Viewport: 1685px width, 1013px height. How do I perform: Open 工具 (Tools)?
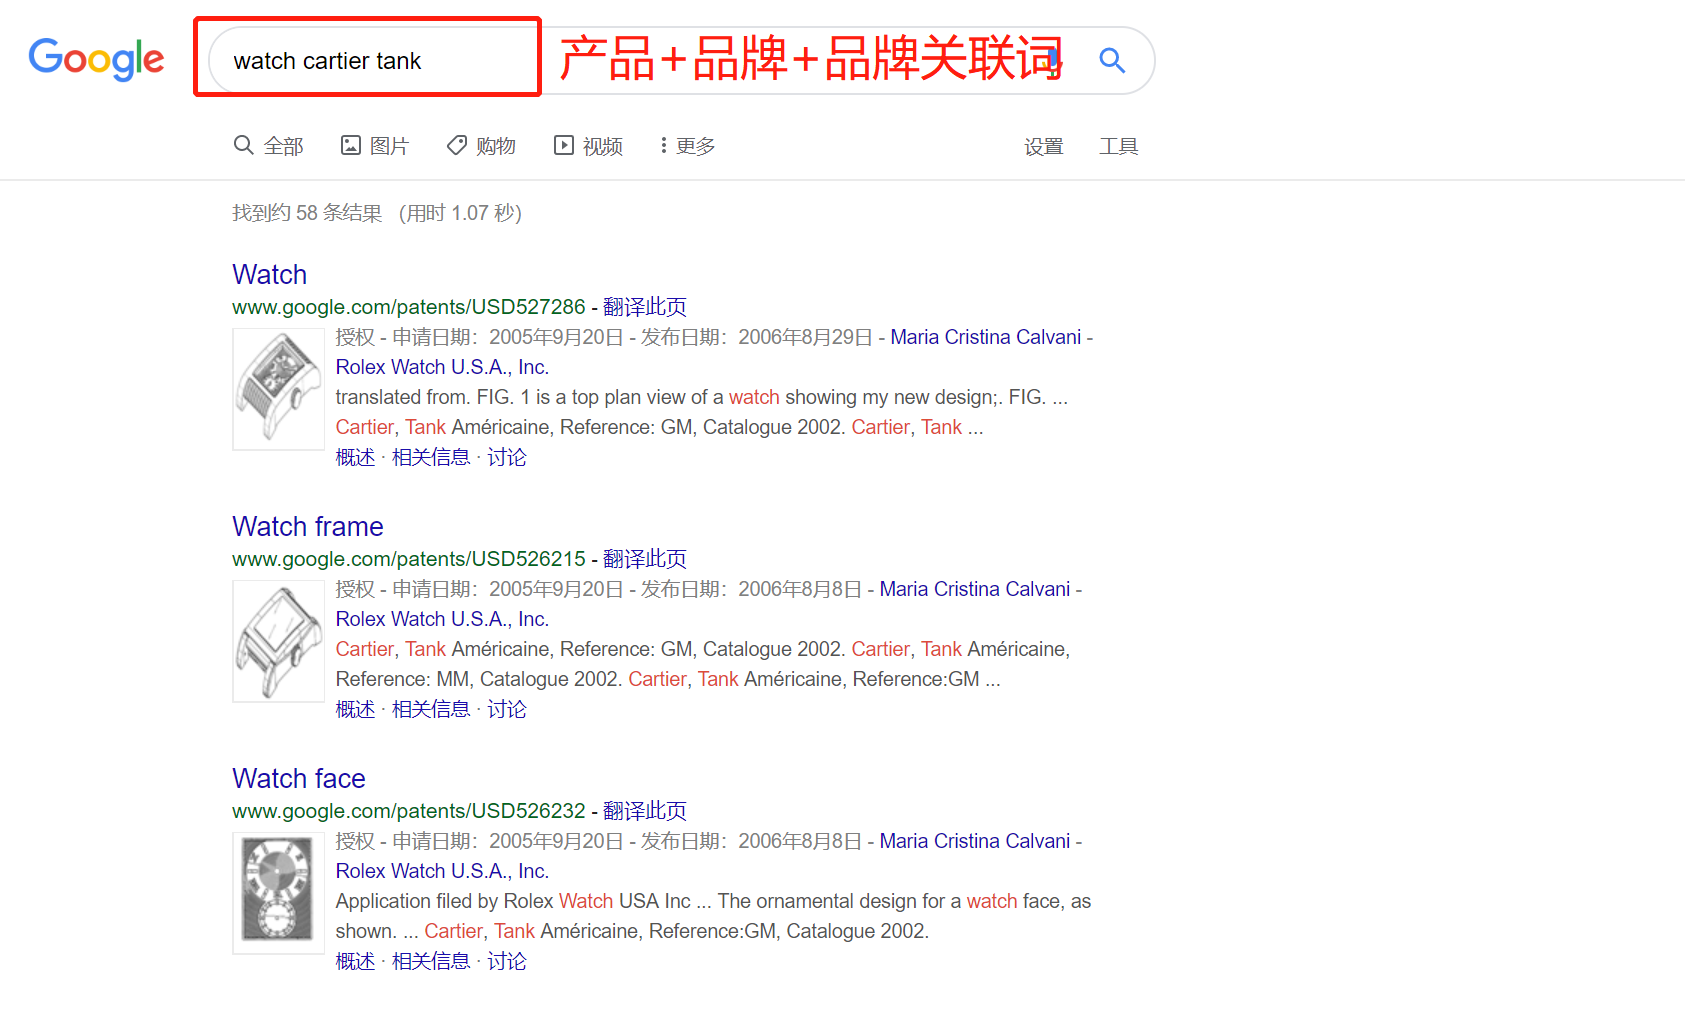pos(1118,147)
